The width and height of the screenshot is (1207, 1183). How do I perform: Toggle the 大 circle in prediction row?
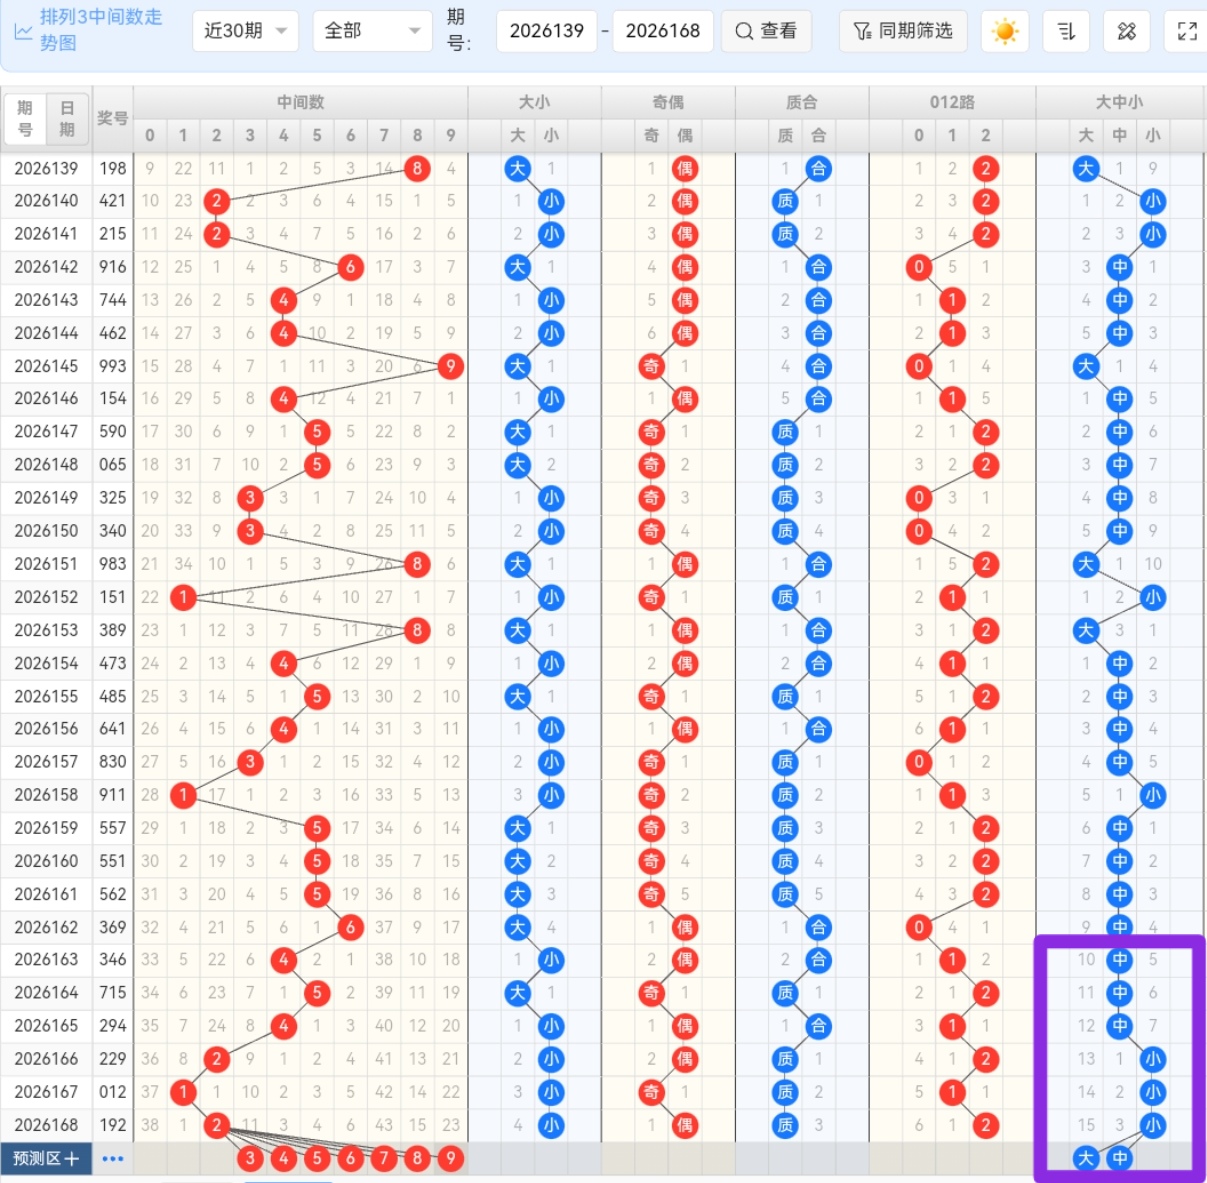click(1086, 1158)
